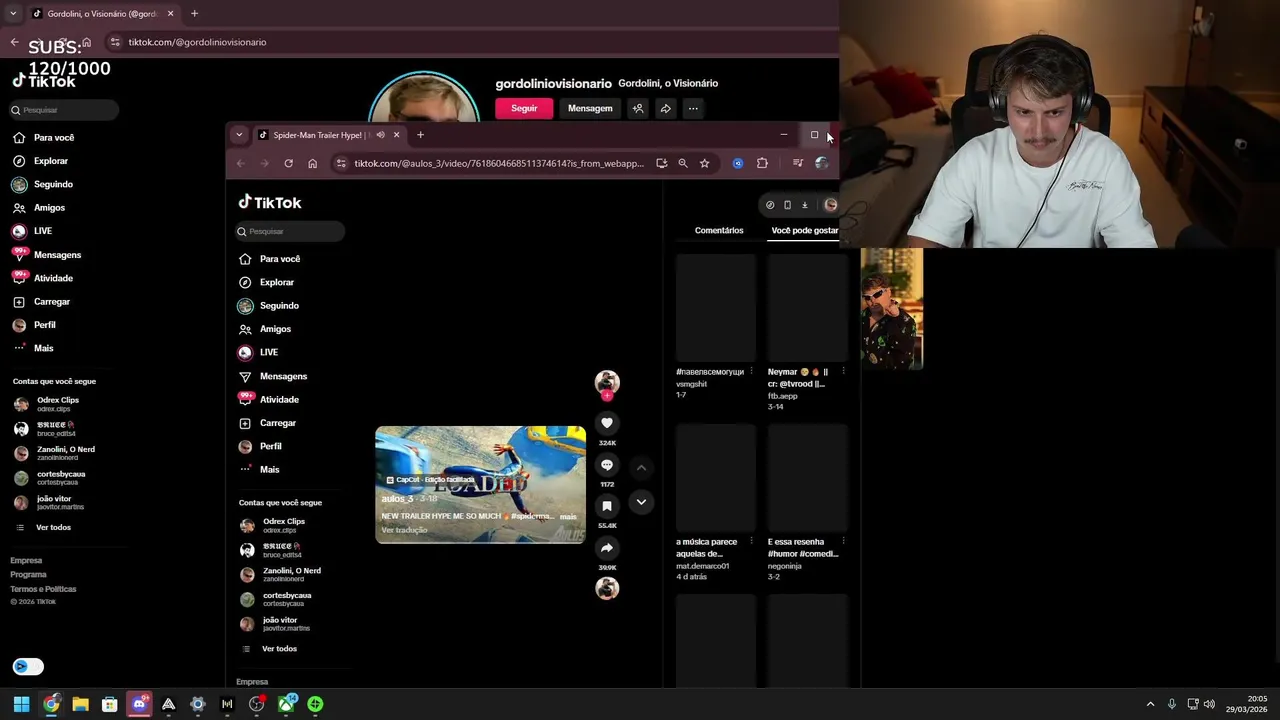The height and width of the screenshot is (720, 1280).
Task: Open the back window Pesquisar search field
Action: (x=64, y=110)
